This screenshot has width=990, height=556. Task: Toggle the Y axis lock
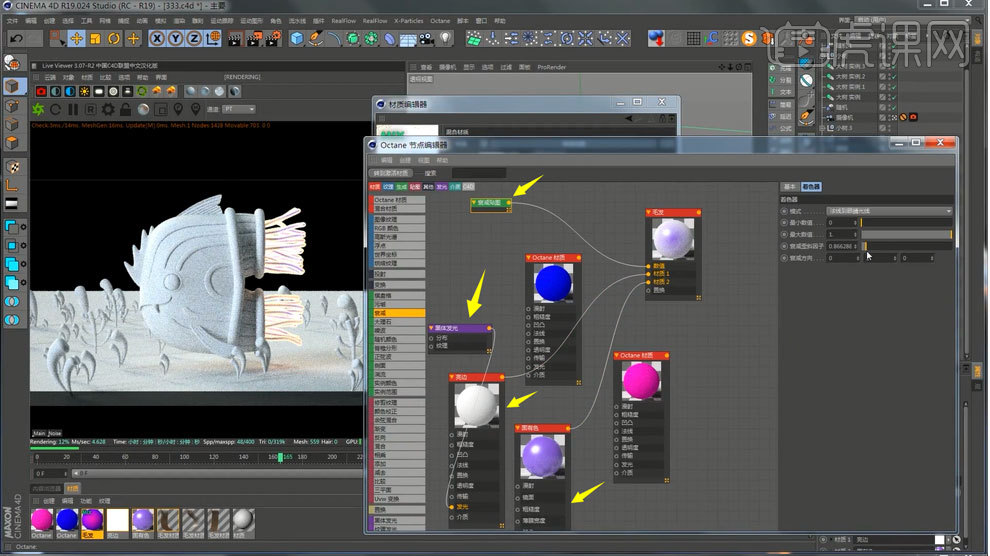pyautogui.click(x=177, y=38)
